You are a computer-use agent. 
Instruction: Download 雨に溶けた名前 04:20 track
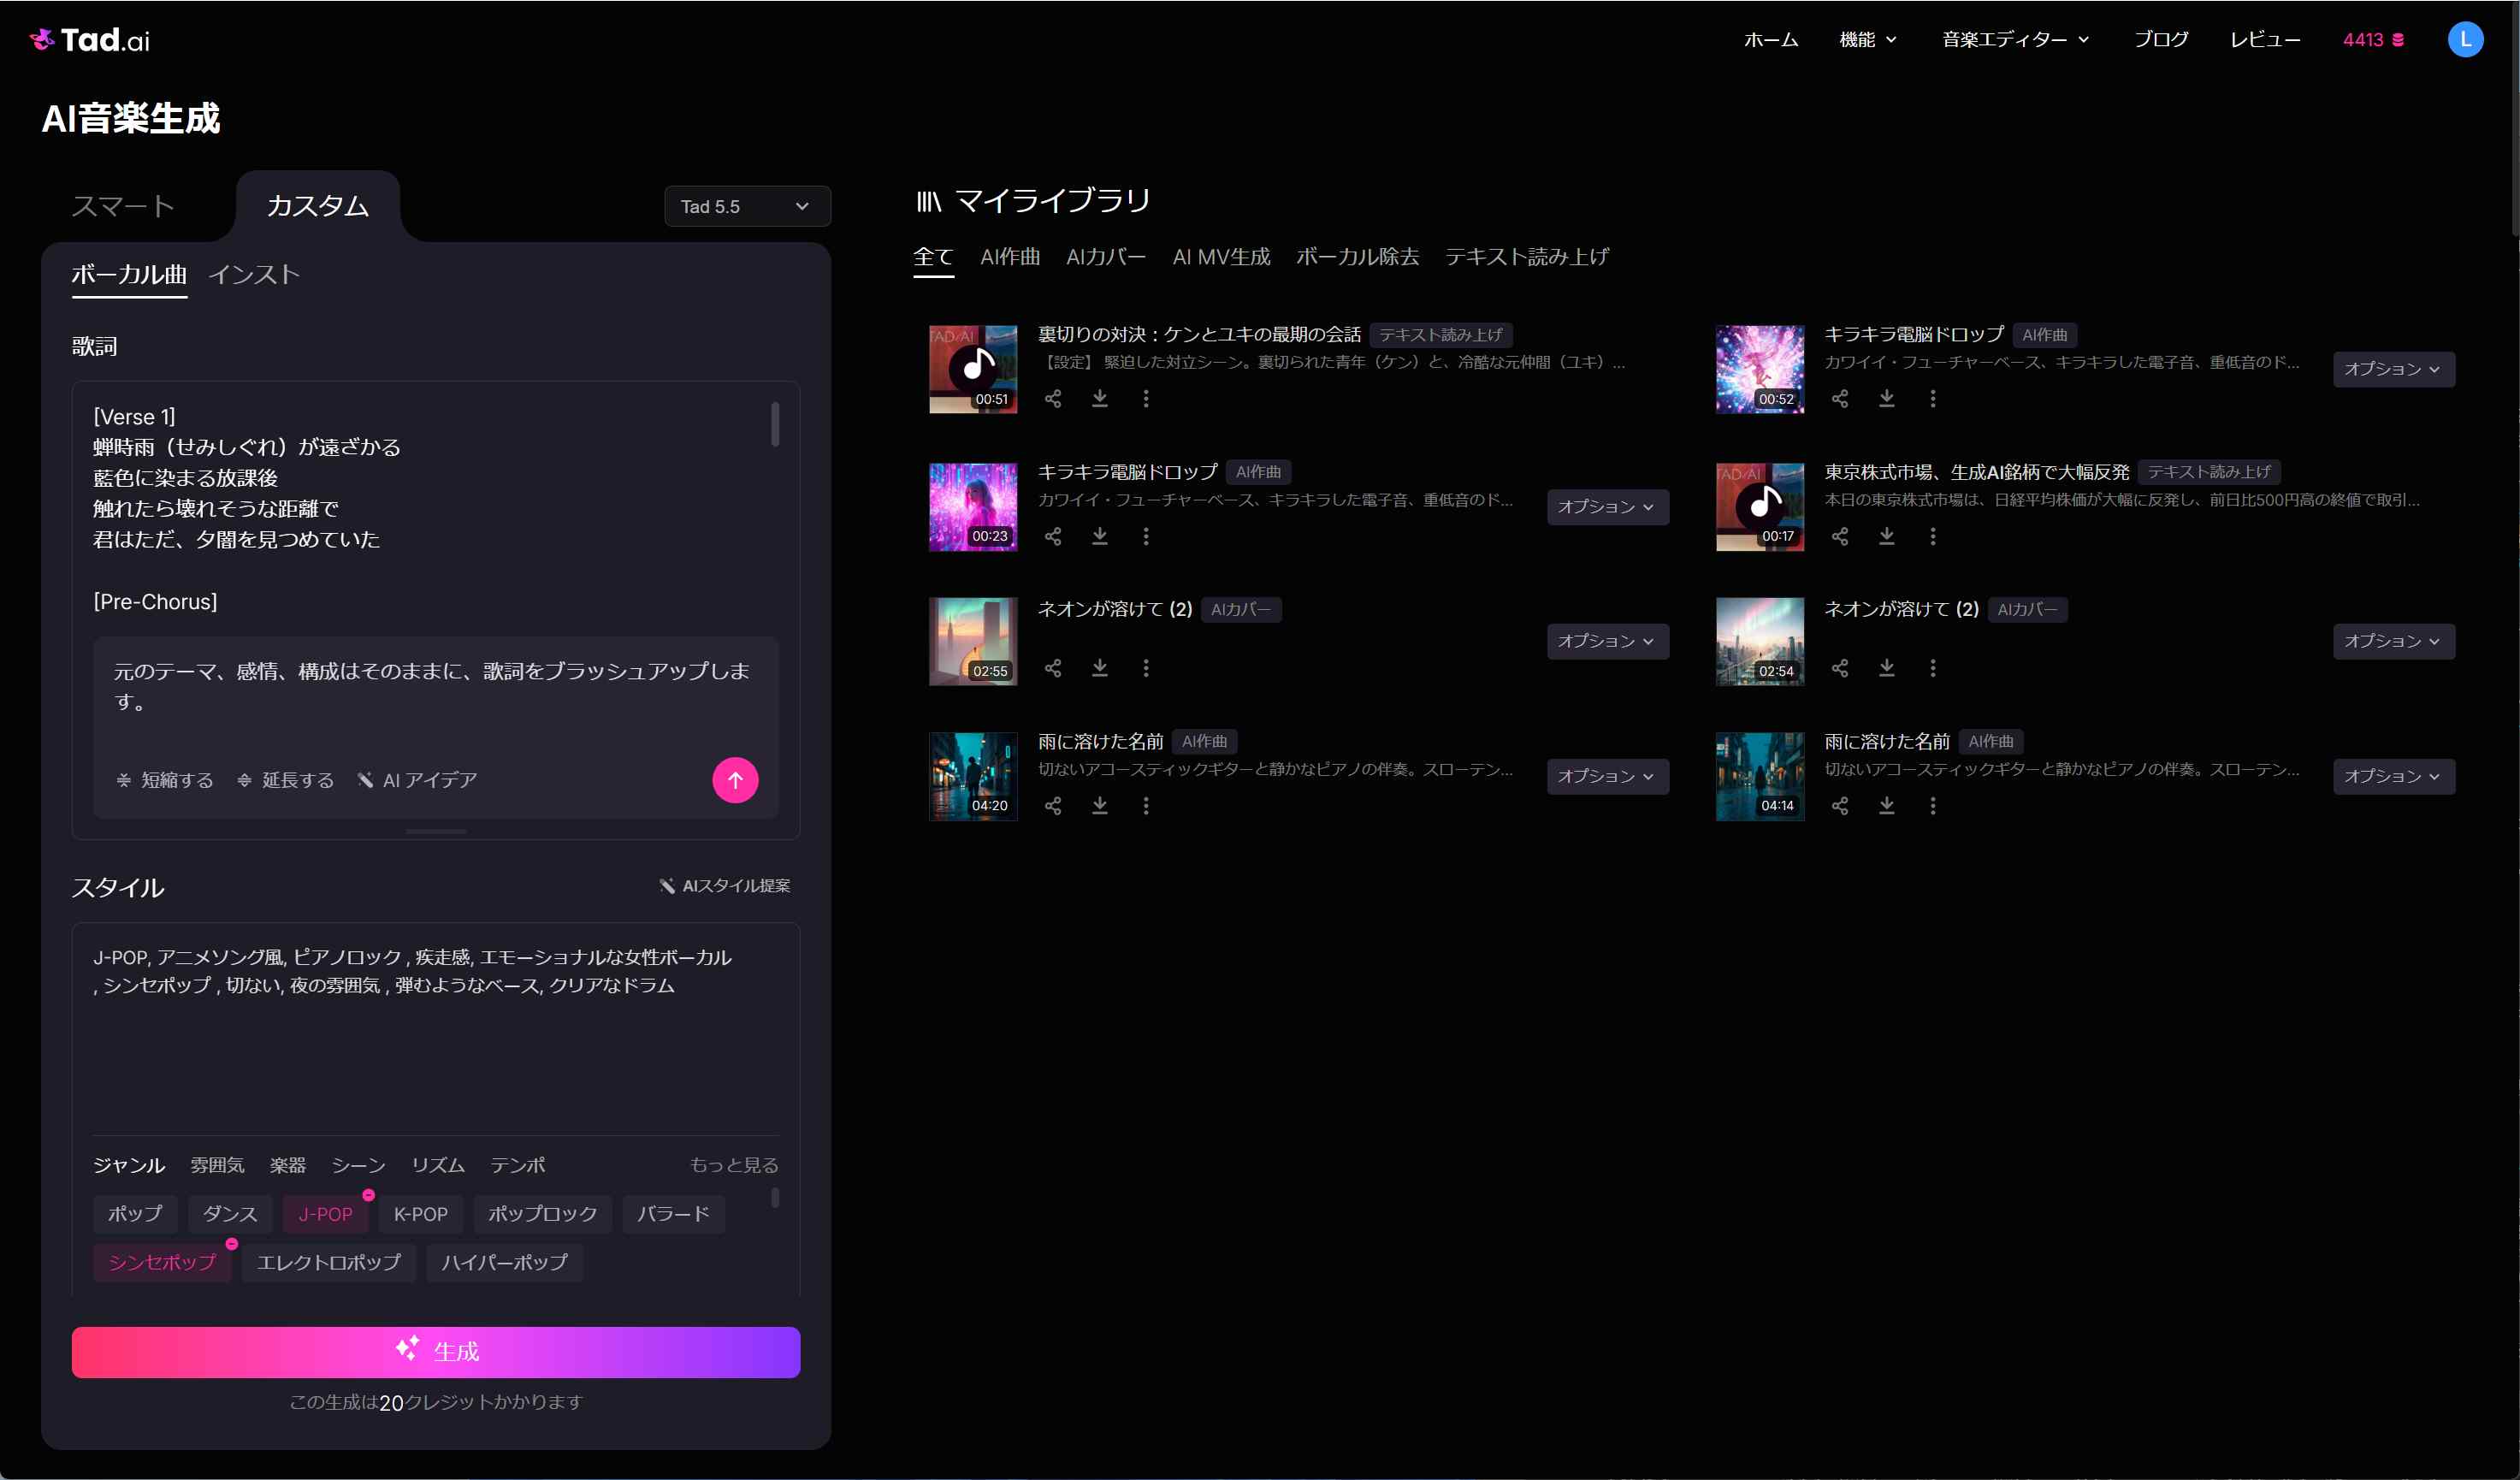click(1099, 806)
